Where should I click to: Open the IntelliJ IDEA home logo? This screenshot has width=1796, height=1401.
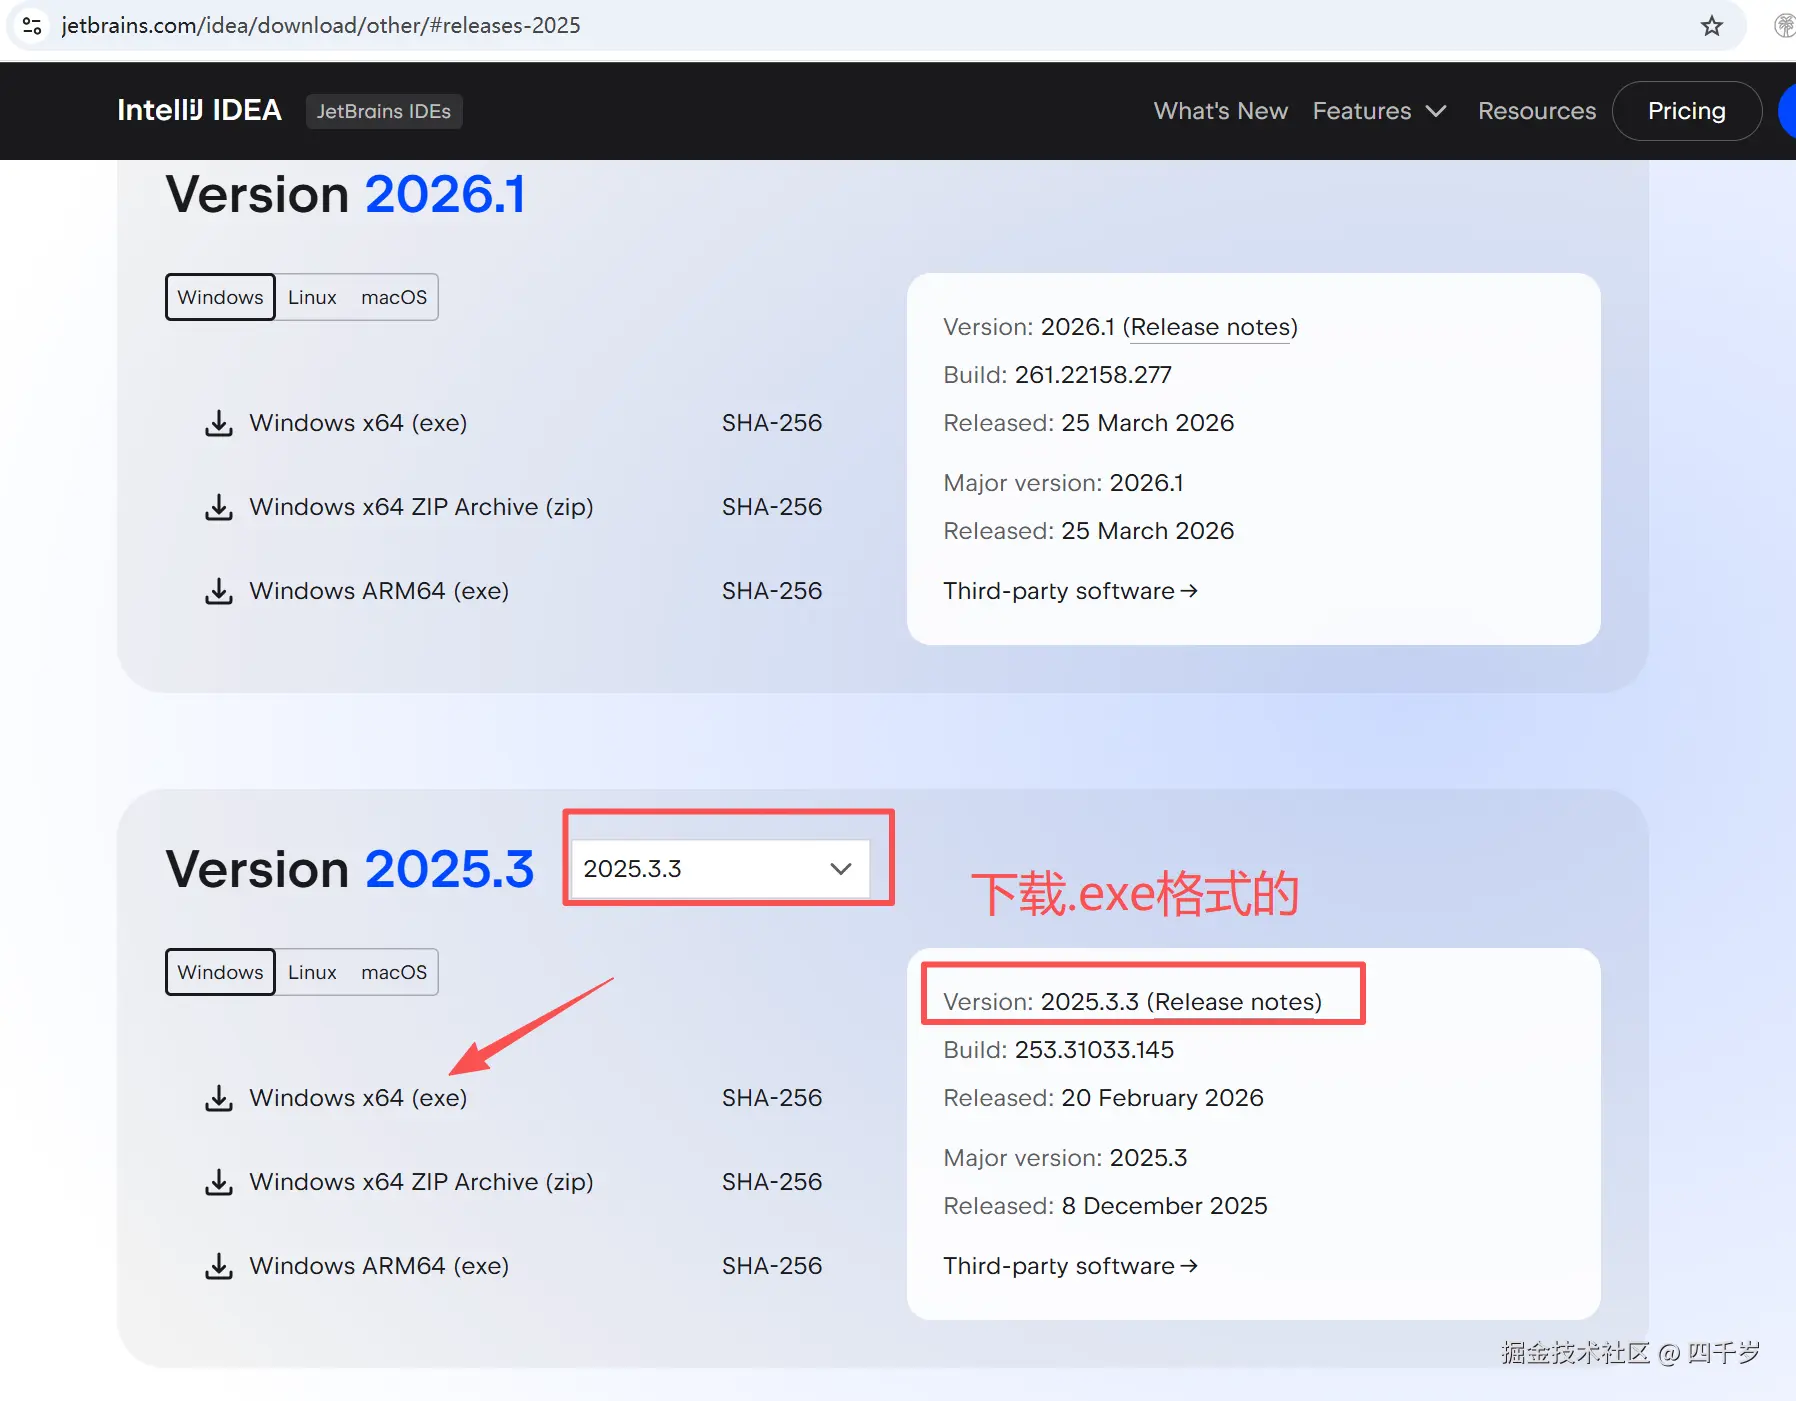199,110
